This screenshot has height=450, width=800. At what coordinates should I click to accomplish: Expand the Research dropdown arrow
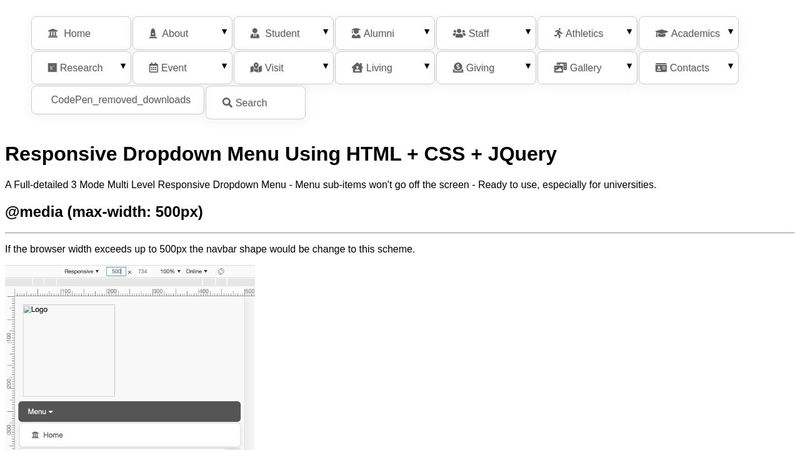click(x=123, y=66)
